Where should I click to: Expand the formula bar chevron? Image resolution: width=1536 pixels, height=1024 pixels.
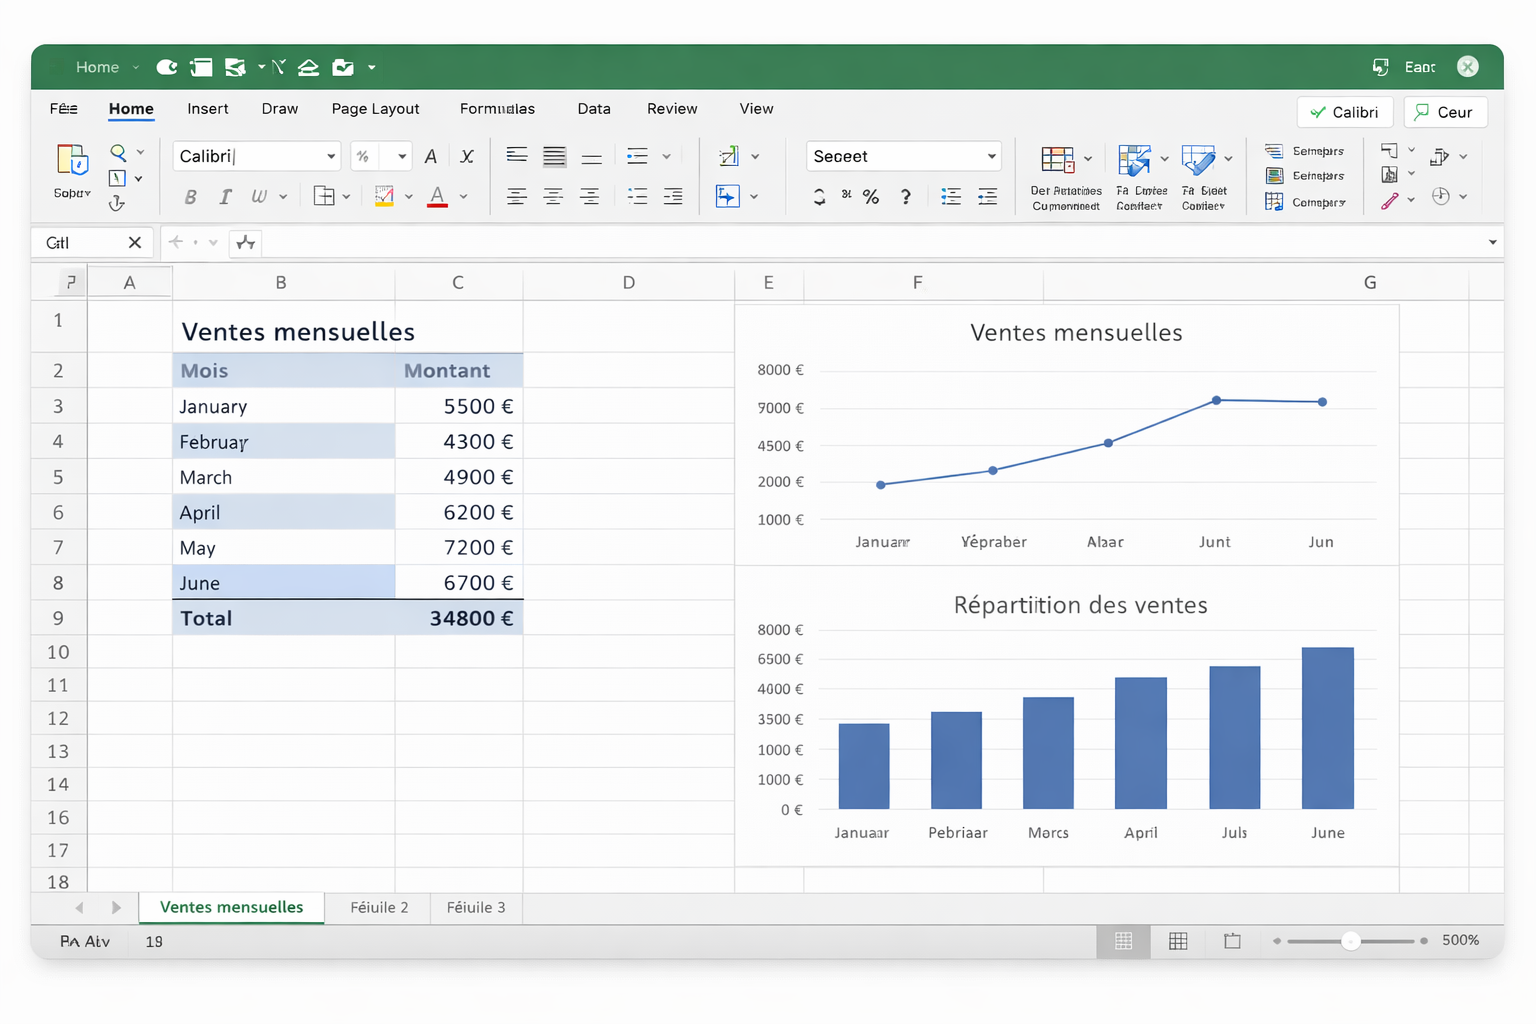(x=1492, y=243)
